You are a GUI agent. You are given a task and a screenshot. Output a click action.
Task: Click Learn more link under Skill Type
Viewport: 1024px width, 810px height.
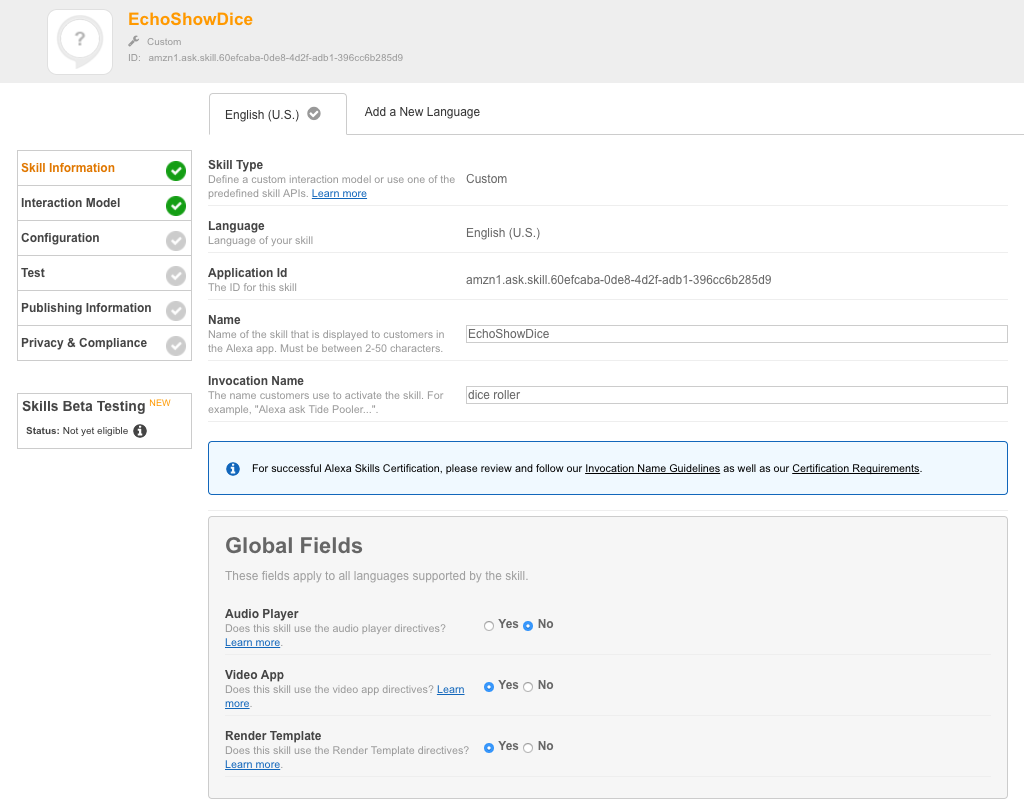coord(339,193)
